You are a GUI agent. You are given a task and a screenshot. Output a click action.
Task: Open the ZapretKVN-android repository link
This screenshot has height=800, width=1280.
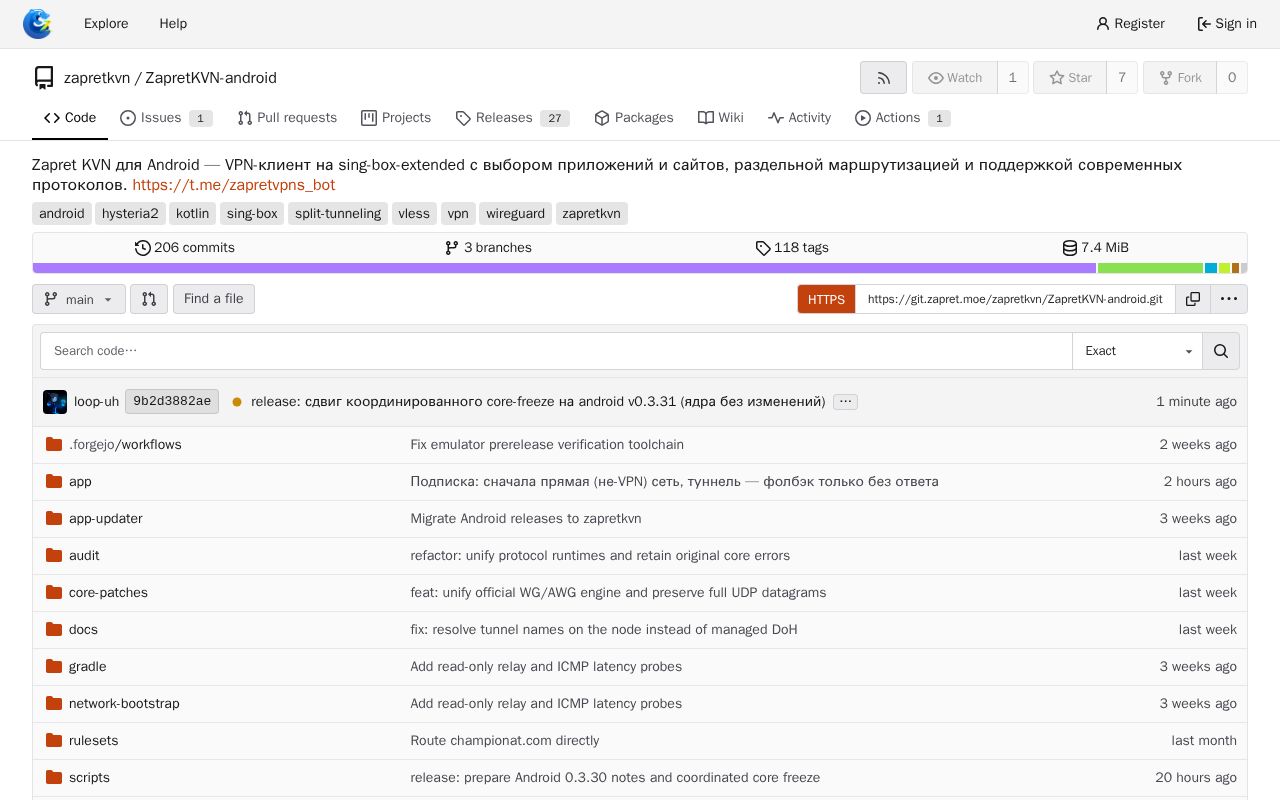[211, 78]
